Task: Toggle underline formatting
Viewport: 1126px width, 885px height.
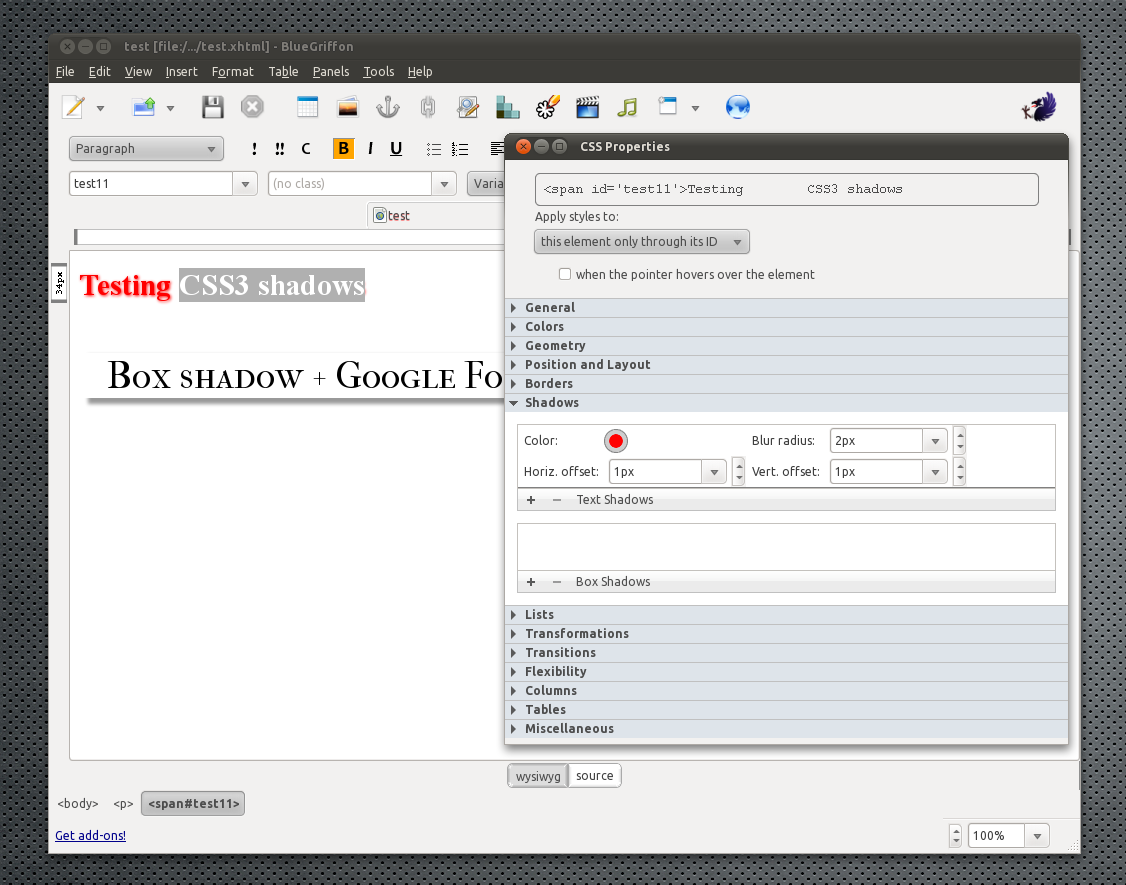Action: click(396, 149)
